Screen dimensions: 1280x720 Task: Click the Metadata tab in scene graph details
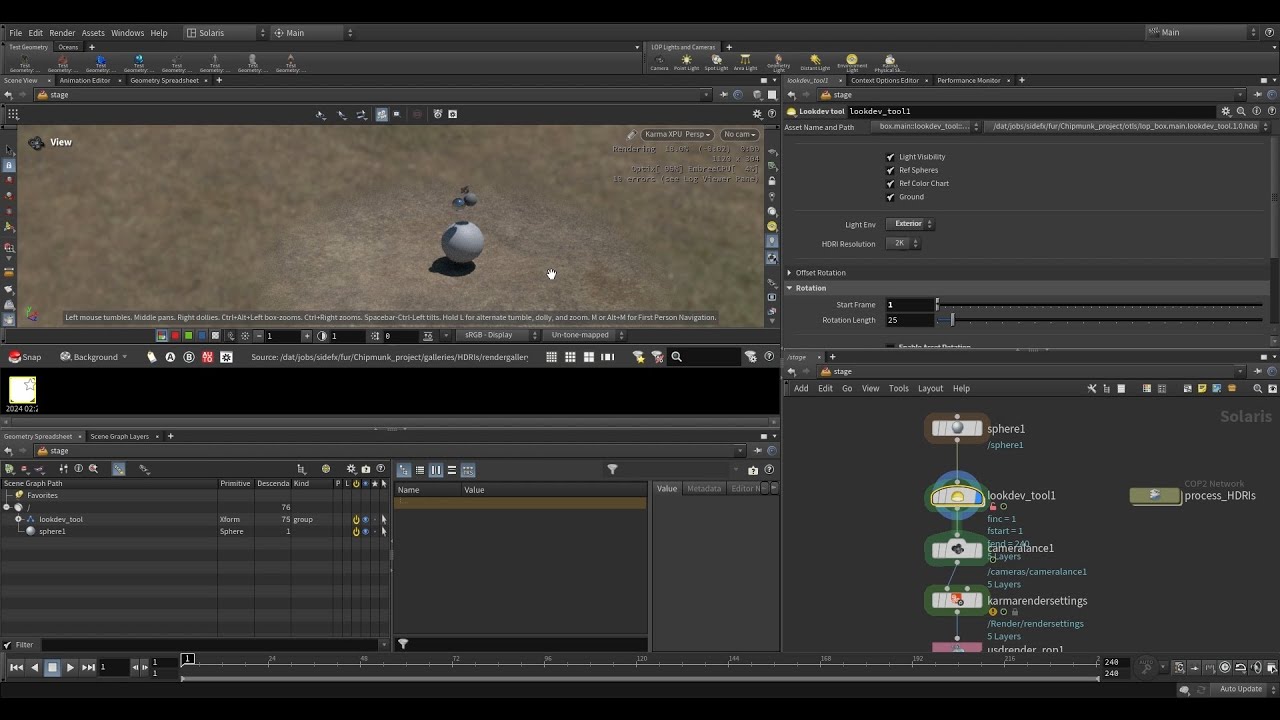click(704, 488)
